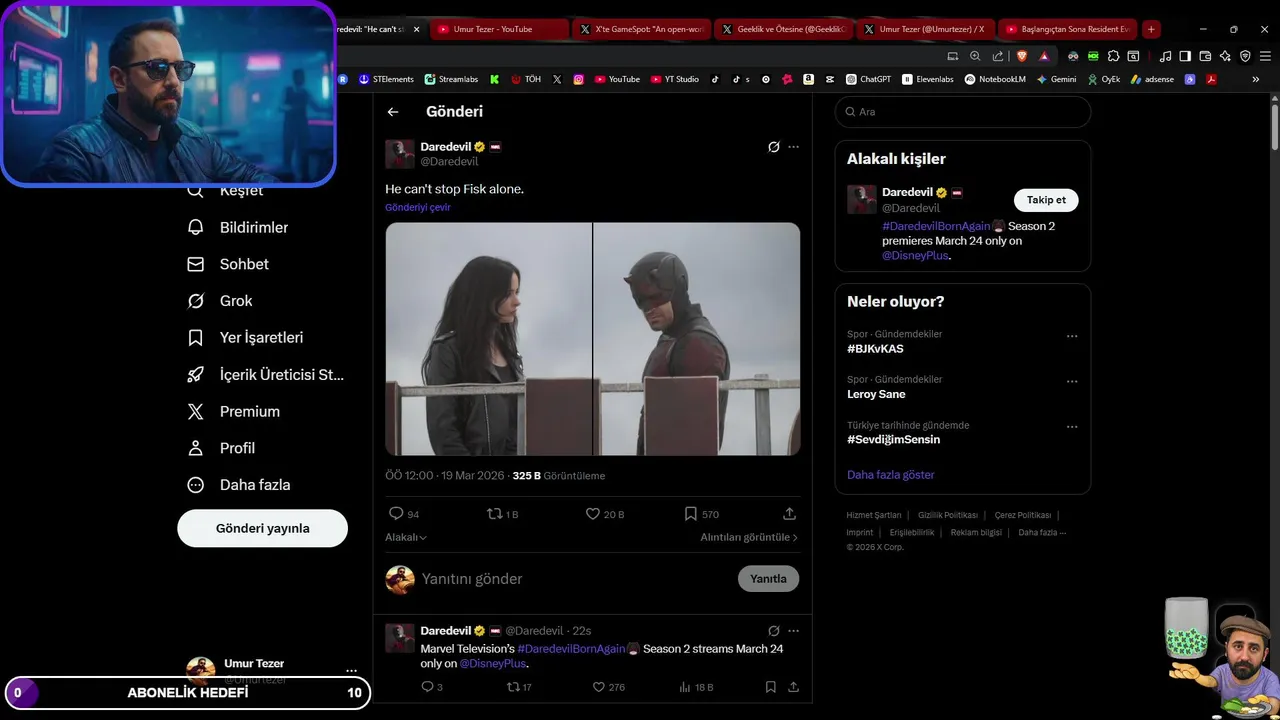Like the reply with 276 likes
The image size is (1280, 720).
[608, 687]
